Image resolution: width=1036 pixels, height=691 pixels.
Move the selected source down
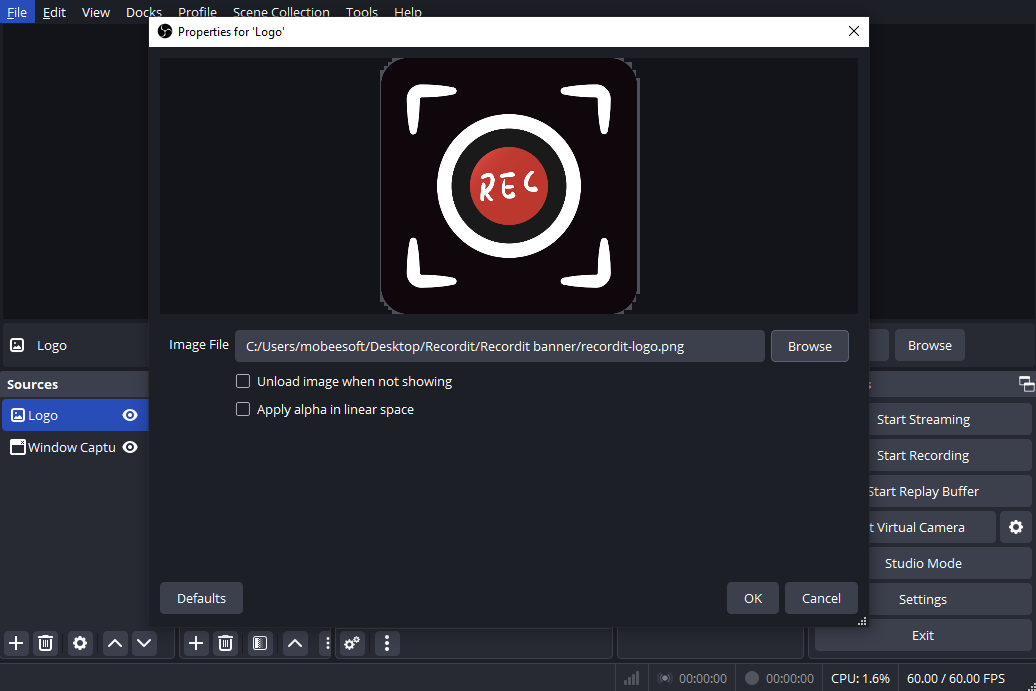coord(144,643)
